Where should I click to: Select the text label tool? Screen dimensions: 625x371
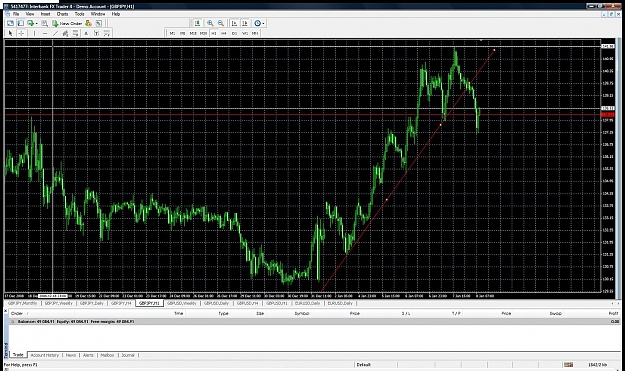[96, 33]
